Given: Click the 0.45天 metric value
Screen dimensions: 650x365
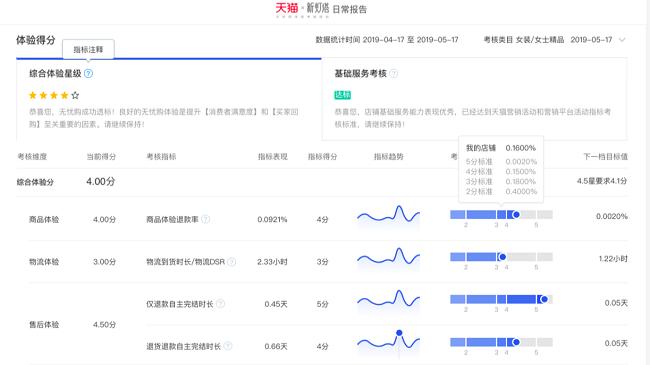Looking at the screenshot, I should [276, 304].
